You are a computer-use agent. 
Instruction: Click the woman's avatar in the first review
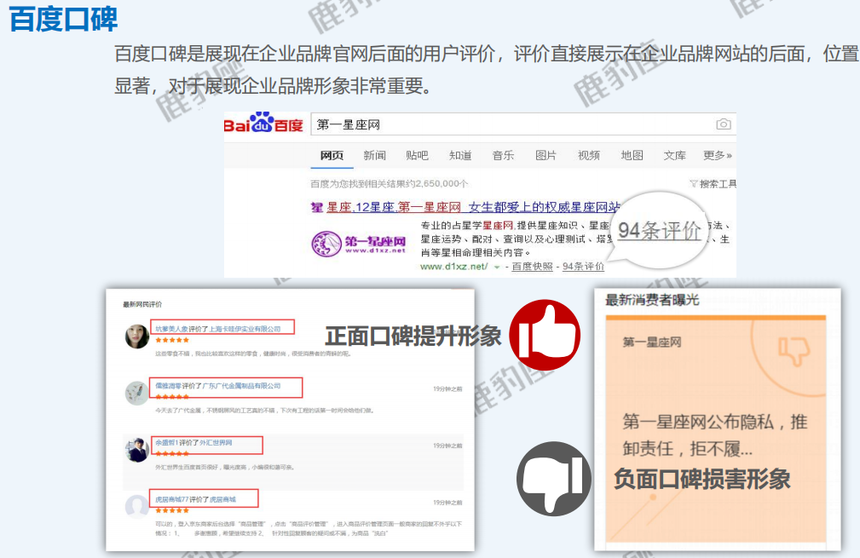pyautogui.click(x=137, y=336)
